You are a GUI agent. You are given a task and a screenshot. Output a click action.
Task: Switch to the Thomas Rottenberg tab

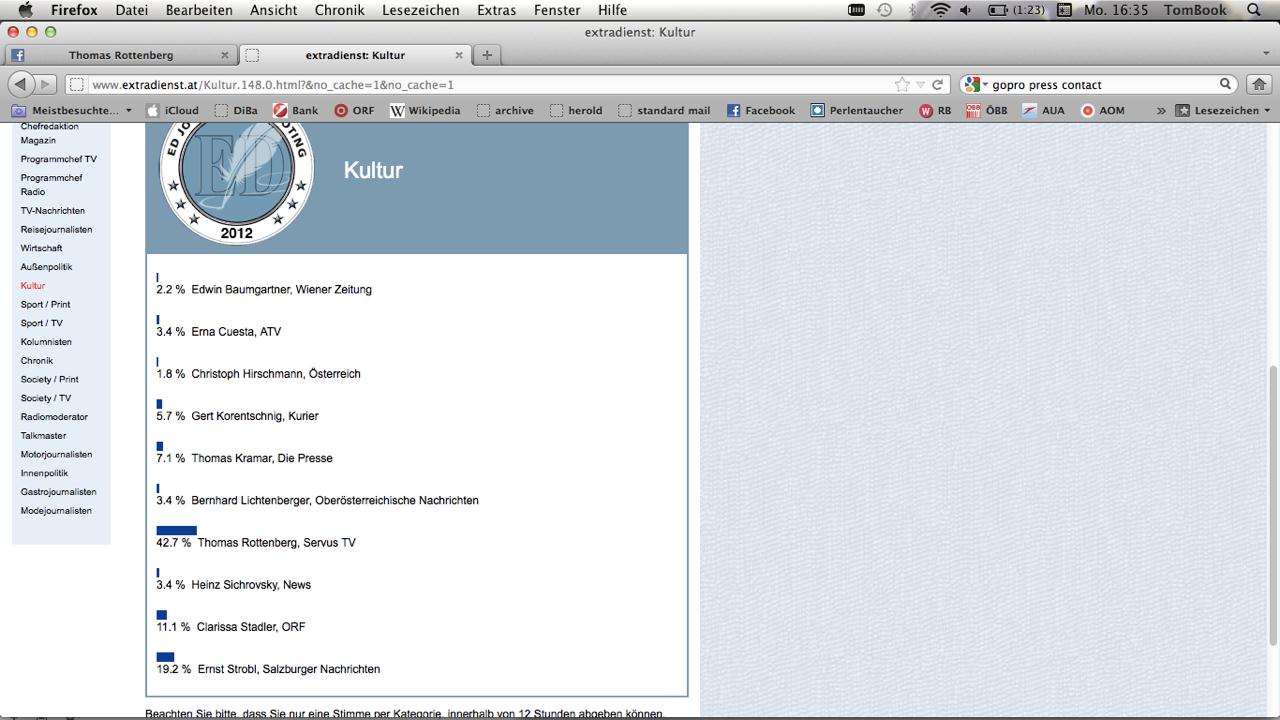pos(120,55)
